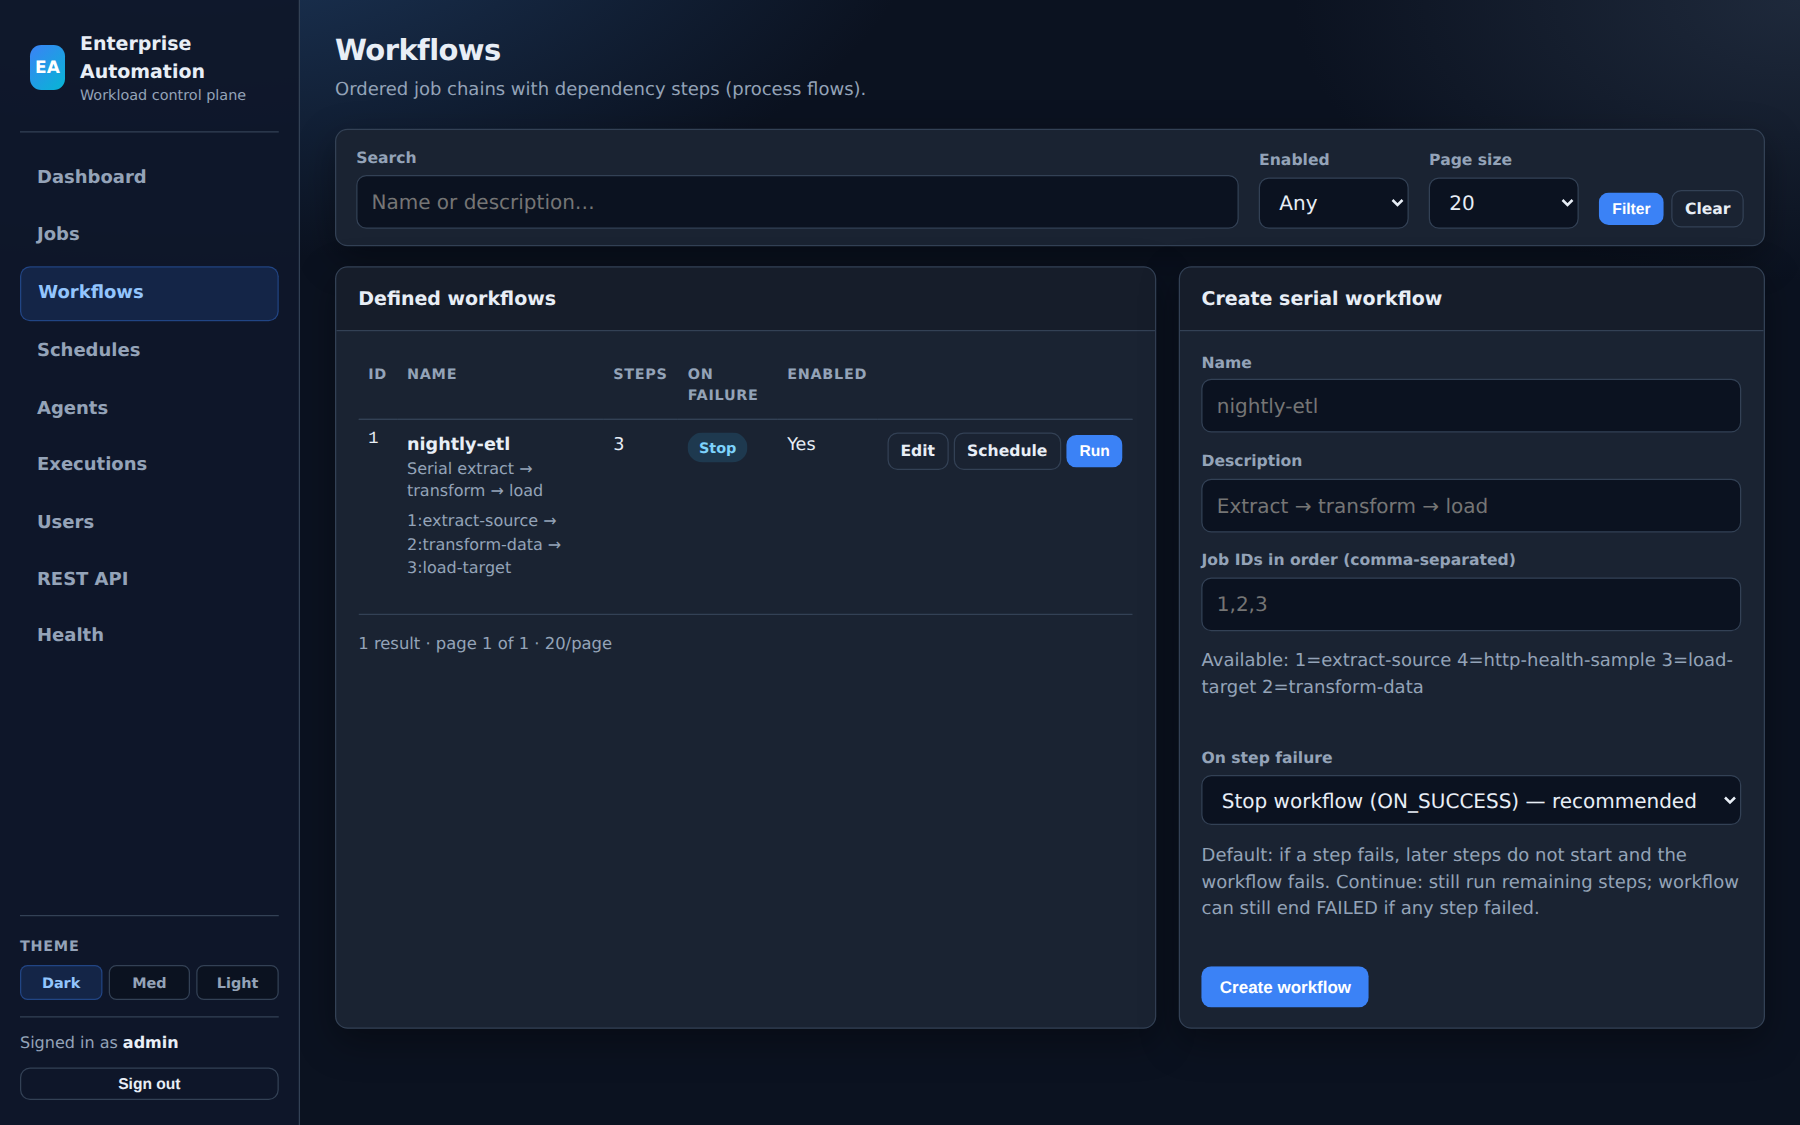
Task: Edit the nightly-etl workflow
Action: (x=917, y=451)
